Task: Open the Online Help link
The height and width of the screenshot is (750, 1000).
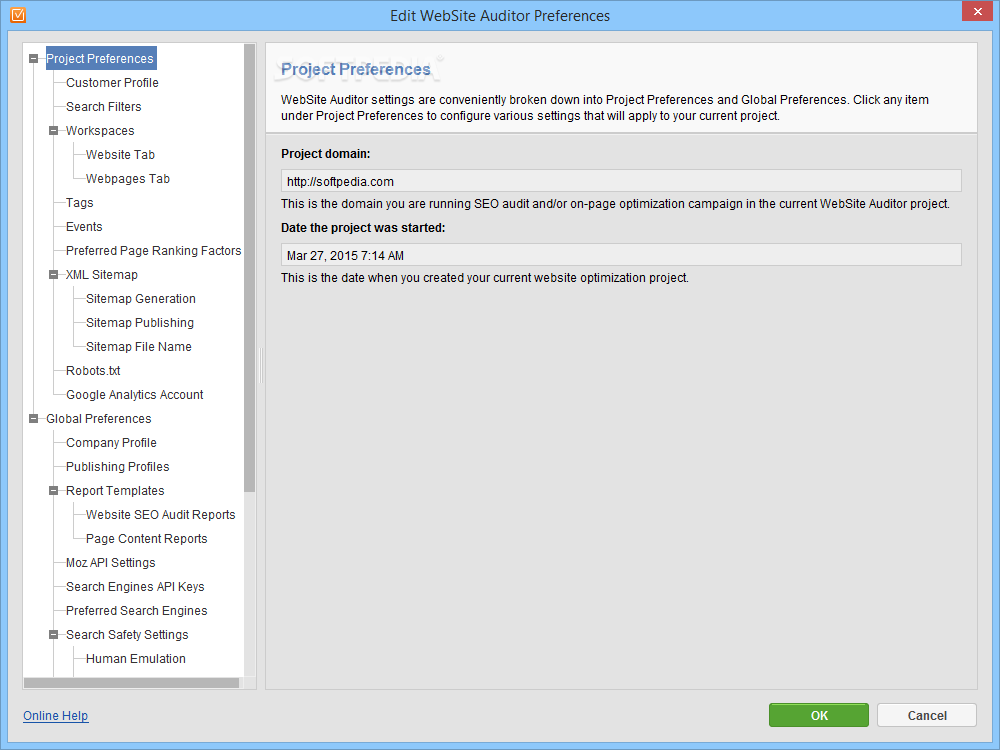Action: (55, 716)
